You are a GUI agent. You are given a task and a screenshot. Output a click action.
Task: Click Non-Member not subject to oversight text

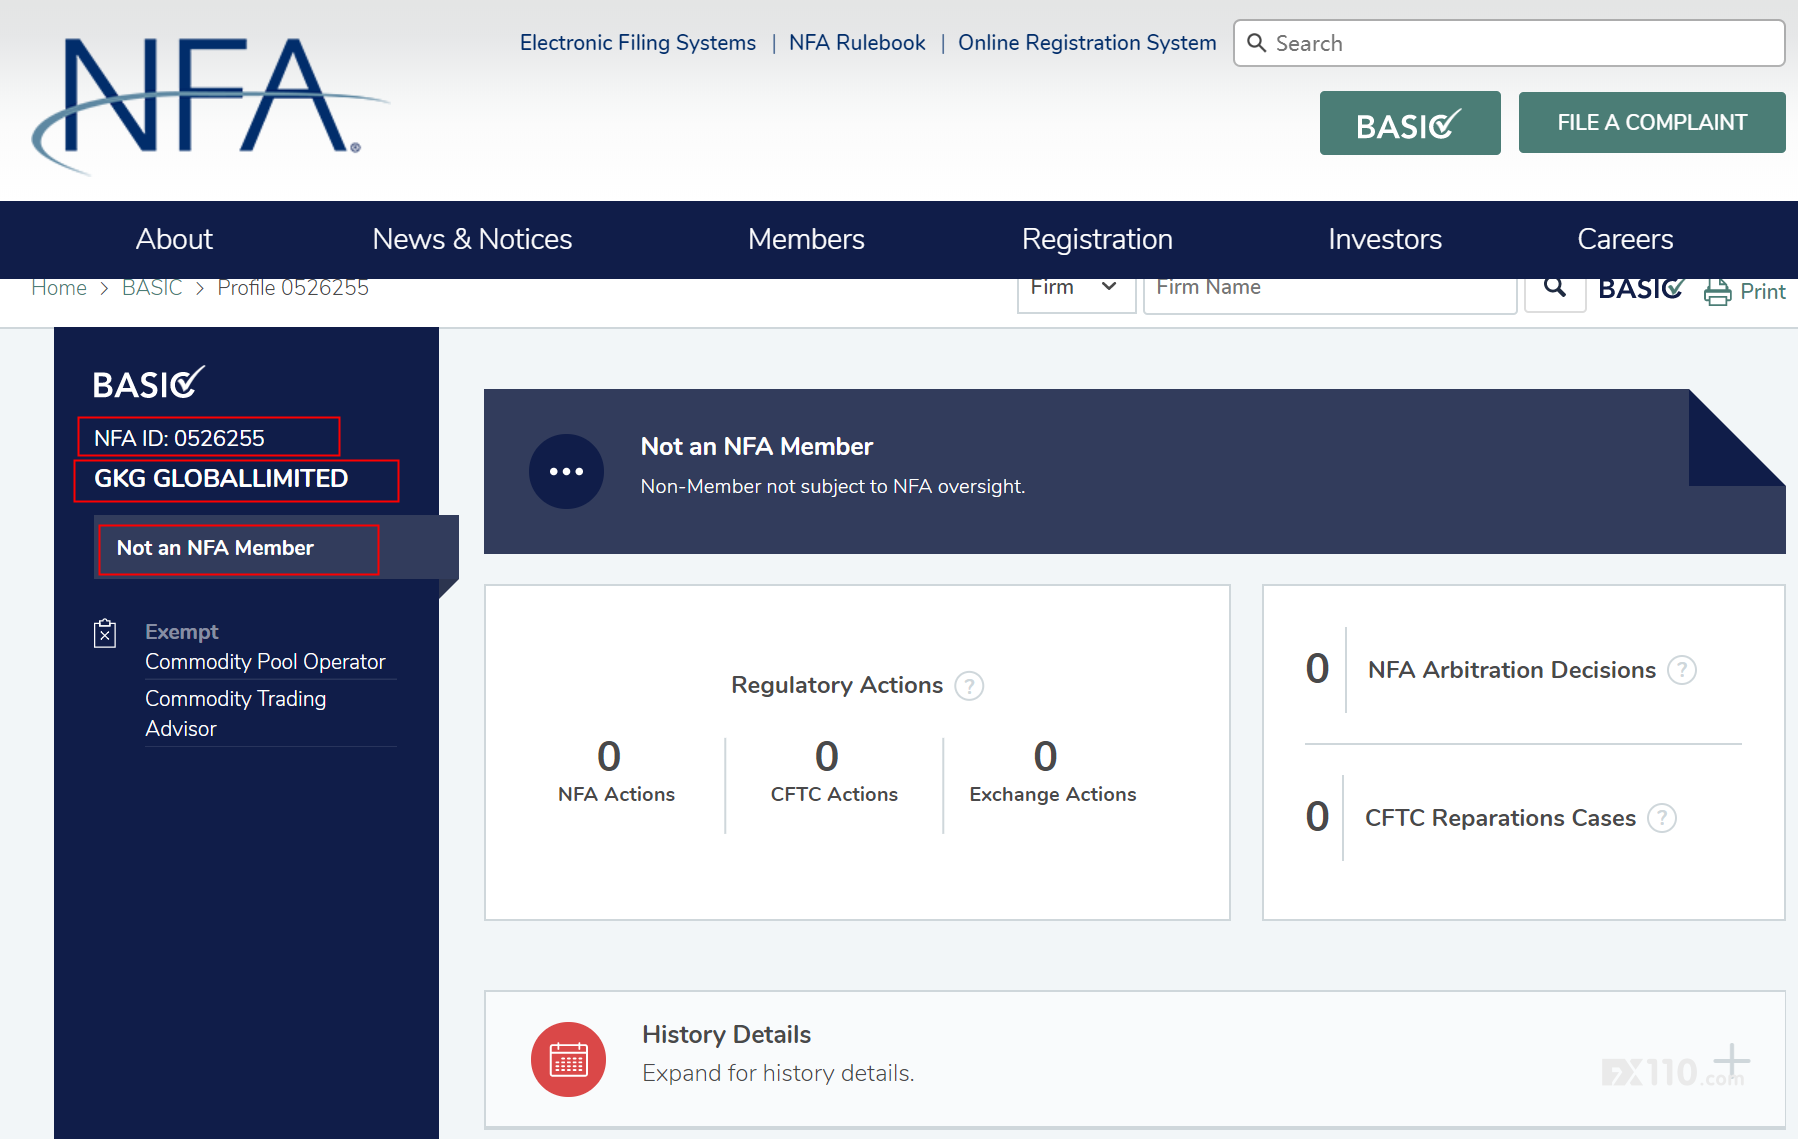click(832, 486)
